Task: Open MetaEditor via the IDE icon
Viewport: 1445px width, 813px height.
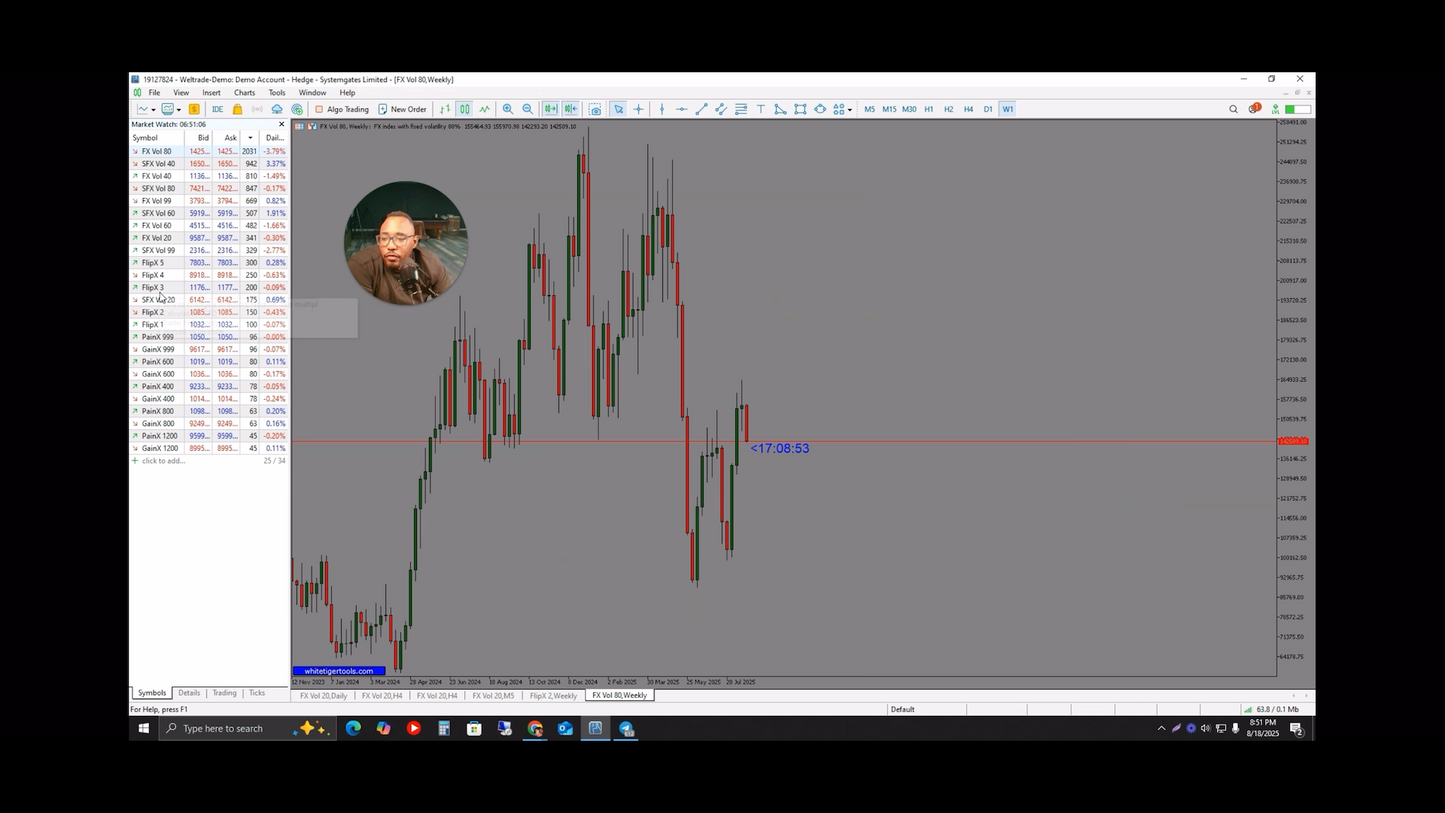Action: 216,109
